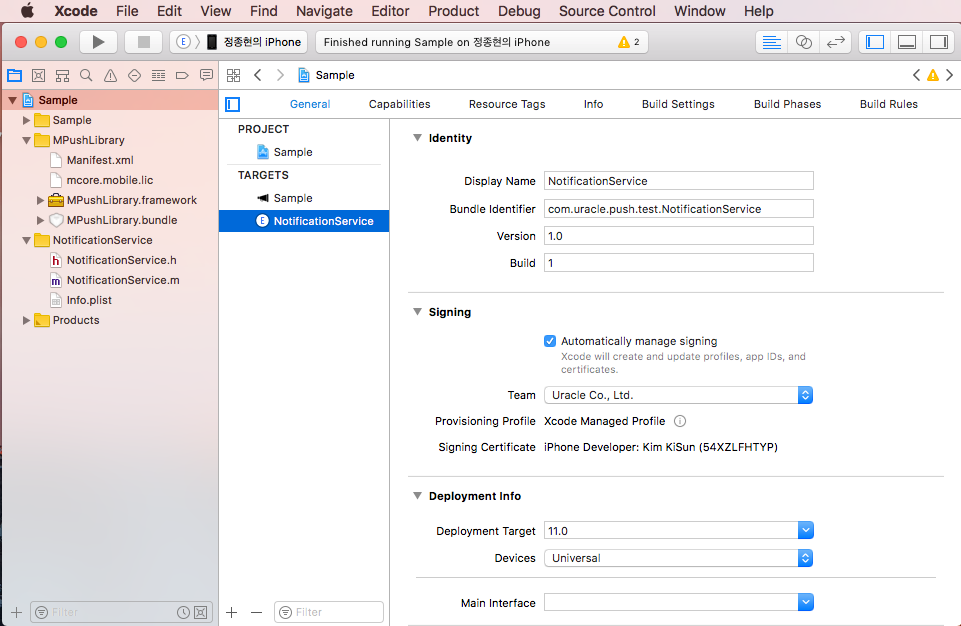Open the Team dropdown

coord(678,395)
